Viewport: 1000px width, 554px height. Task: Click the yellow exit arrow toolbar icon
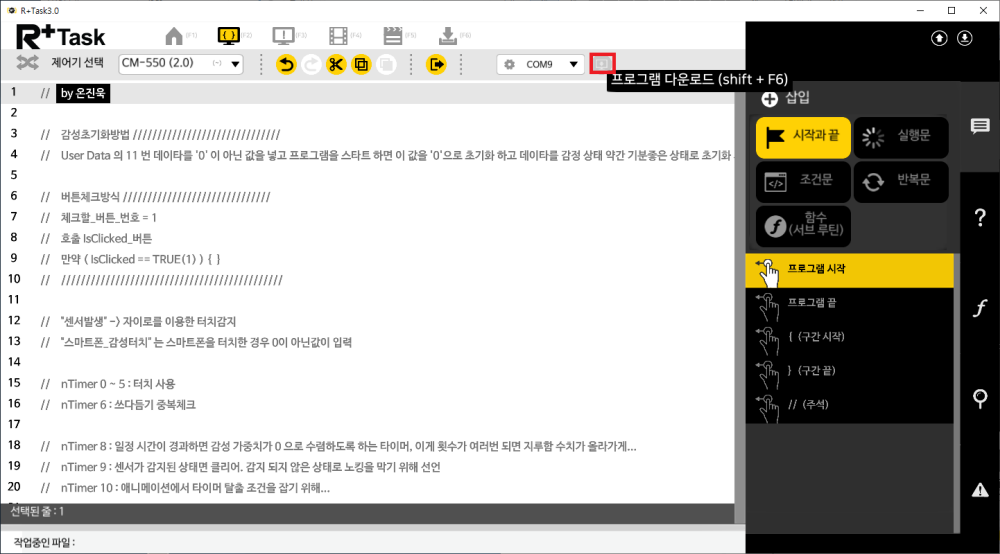[436, 64]
